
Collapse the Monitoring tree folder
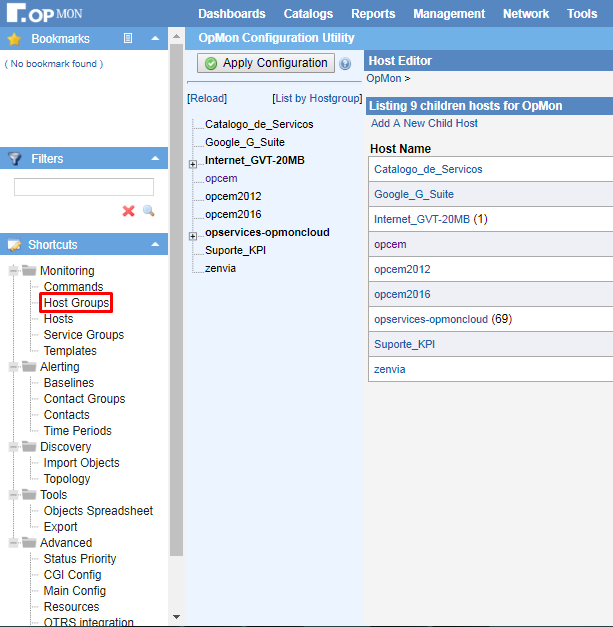click(x=14, y=271)
